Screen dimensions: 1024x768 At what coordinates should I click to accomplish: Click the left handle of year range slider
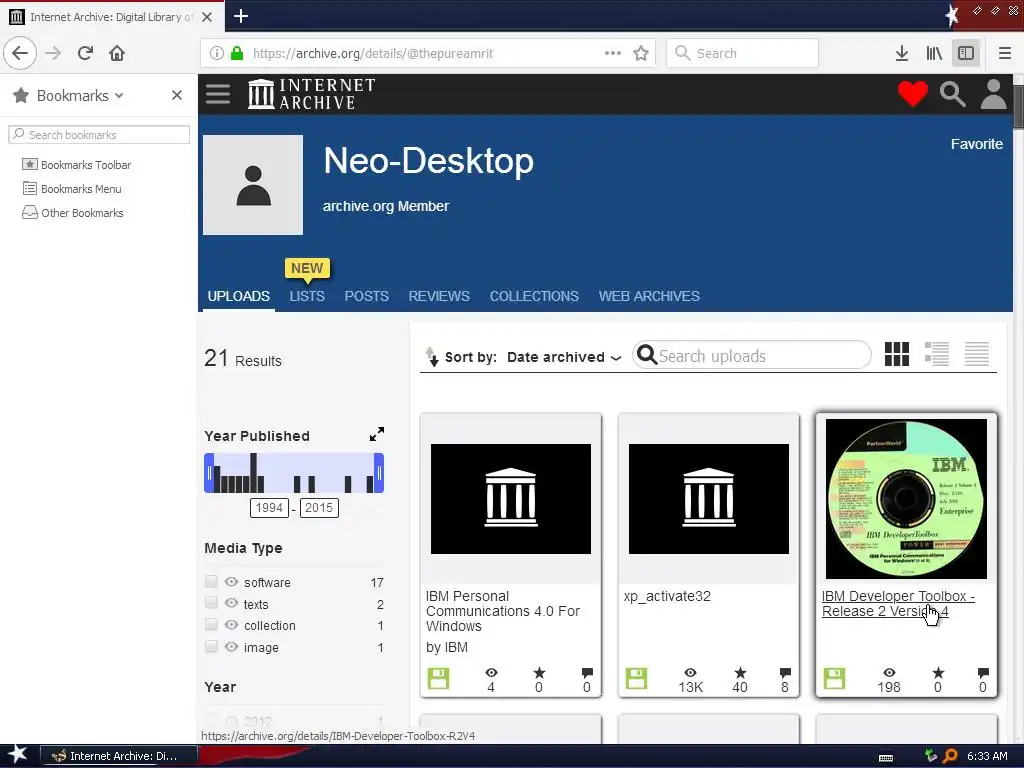[x=209, y=473]
